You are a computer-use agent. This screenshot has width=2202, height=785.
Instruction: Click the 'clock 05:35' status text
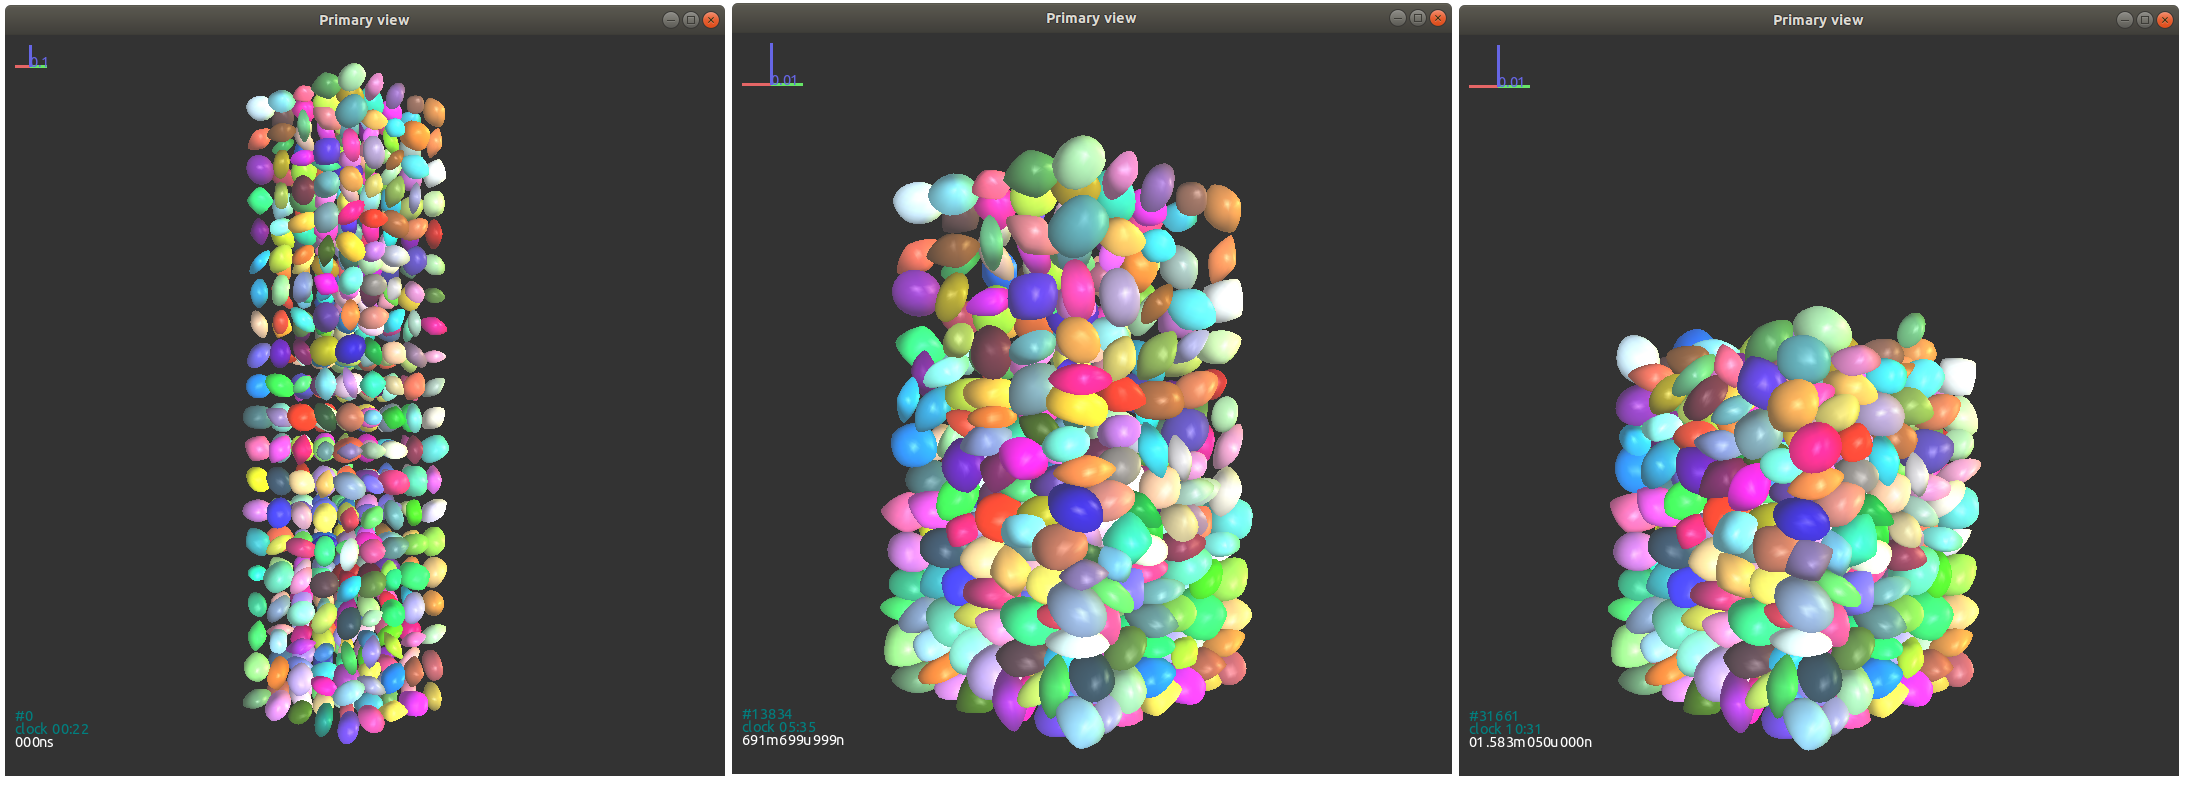tap(779, 727)
